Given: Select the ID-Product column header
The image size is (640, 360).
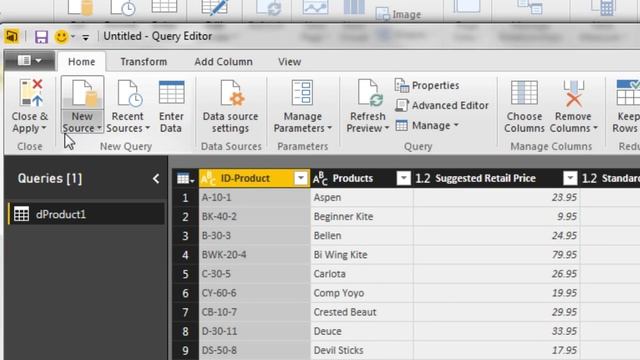Looking at the screenshot, I should (x=254, y=178).
